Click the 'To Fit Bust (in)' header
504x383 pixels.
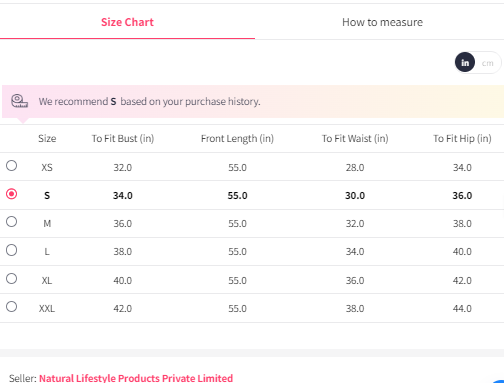pos(123,138)
